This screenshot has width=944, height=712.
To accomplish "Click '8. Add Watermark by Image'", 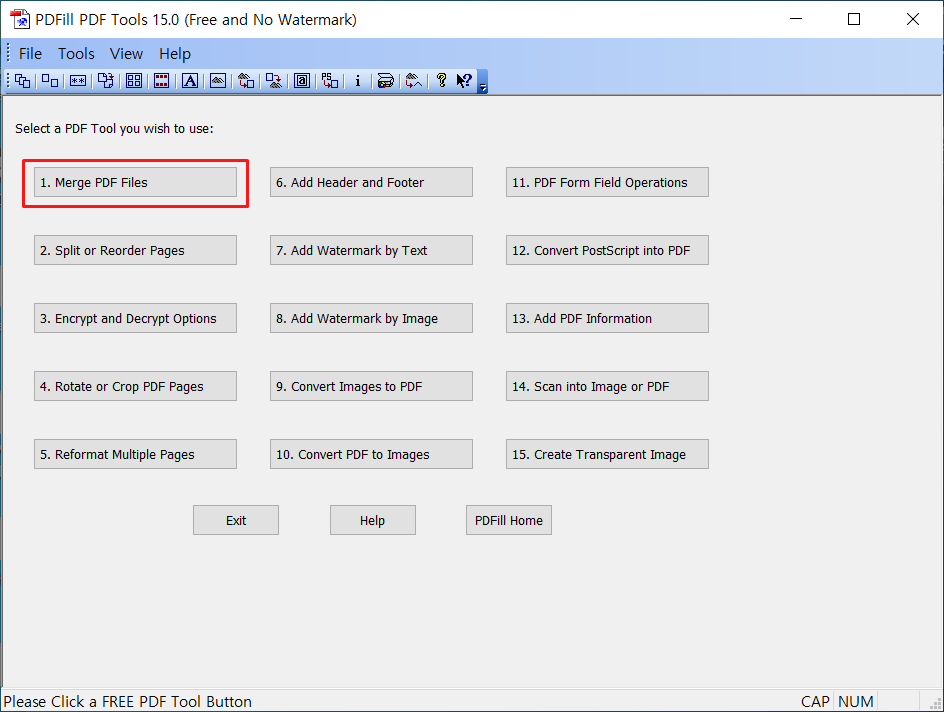I will pos(371,318).
